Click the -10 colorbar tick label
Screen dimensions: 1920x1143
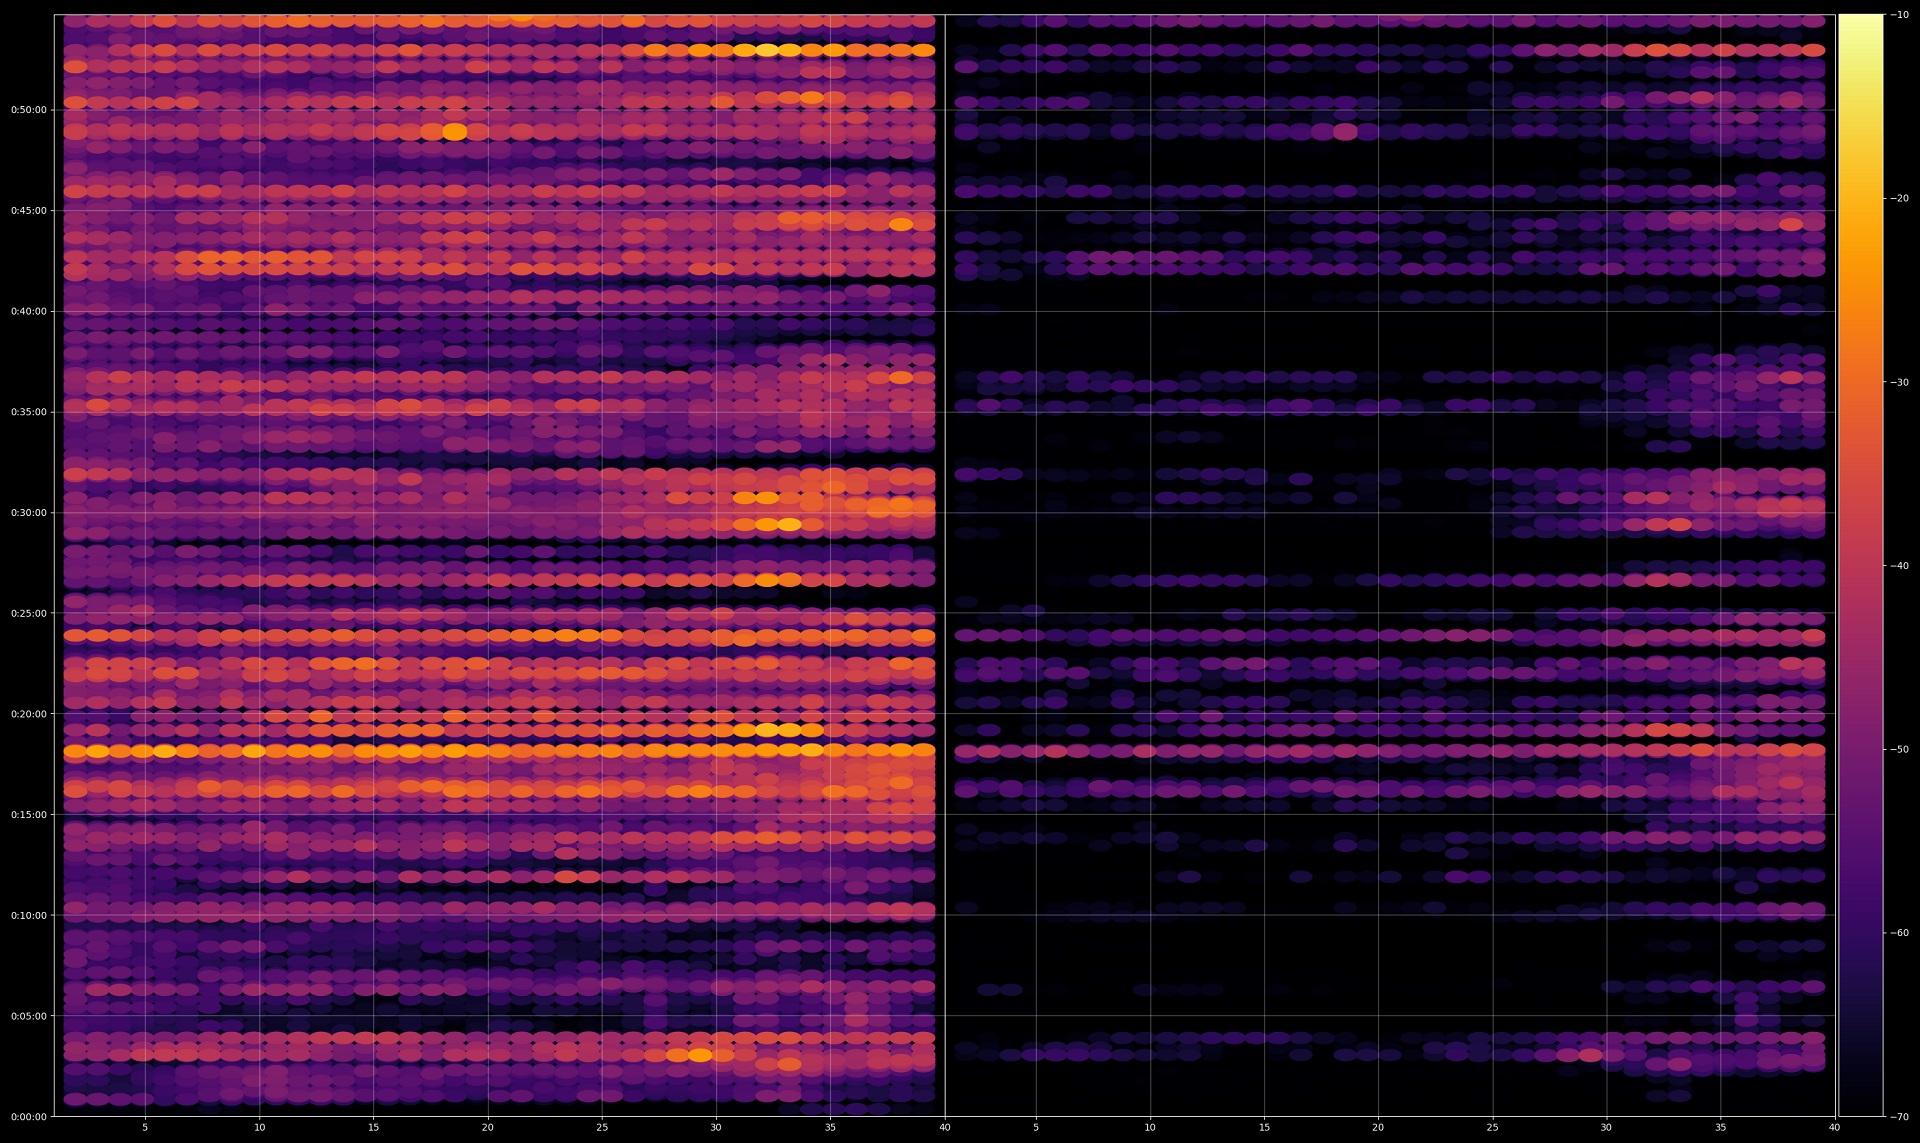point(1899,15)
